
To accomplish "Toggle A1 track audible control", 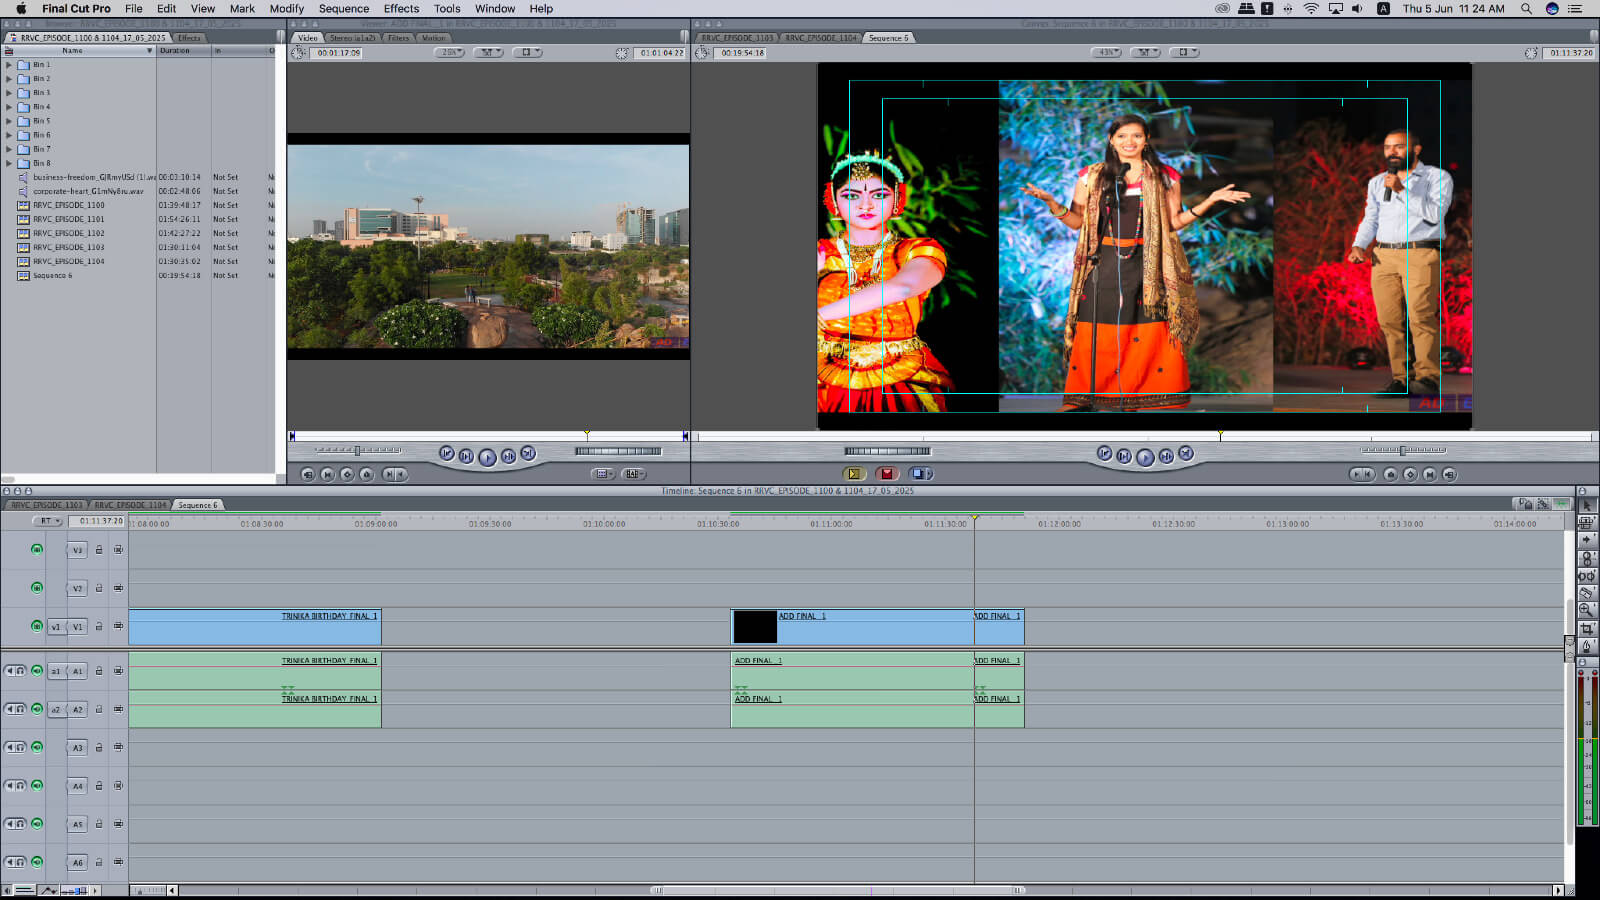I will point(37,671).
